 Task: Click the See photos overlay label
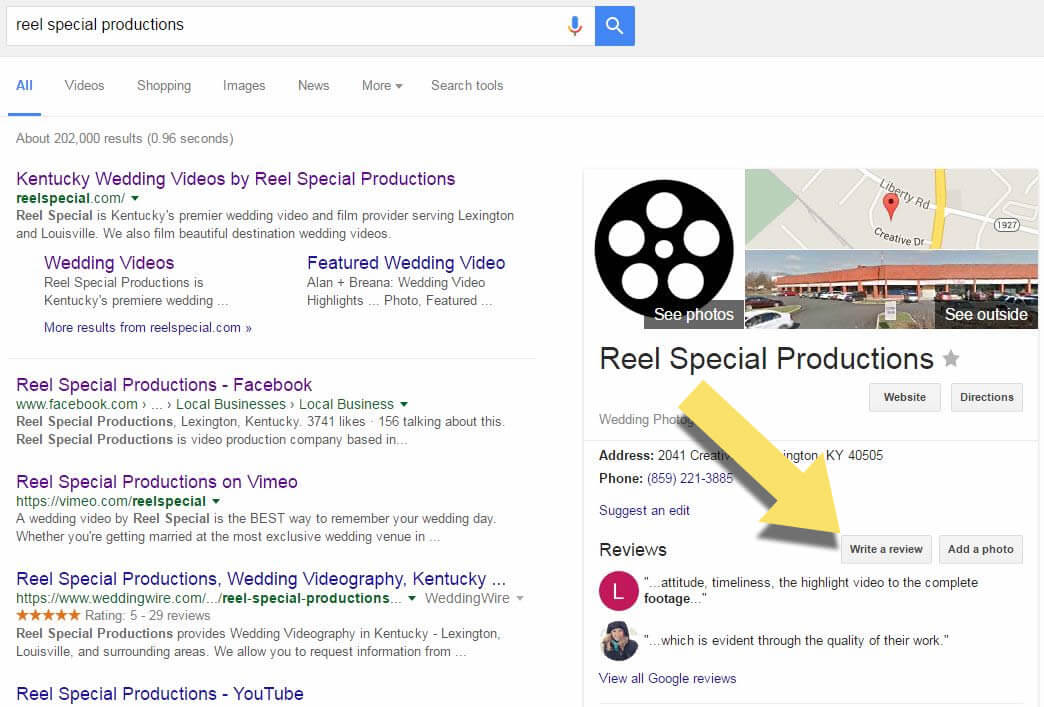point(694,314)
